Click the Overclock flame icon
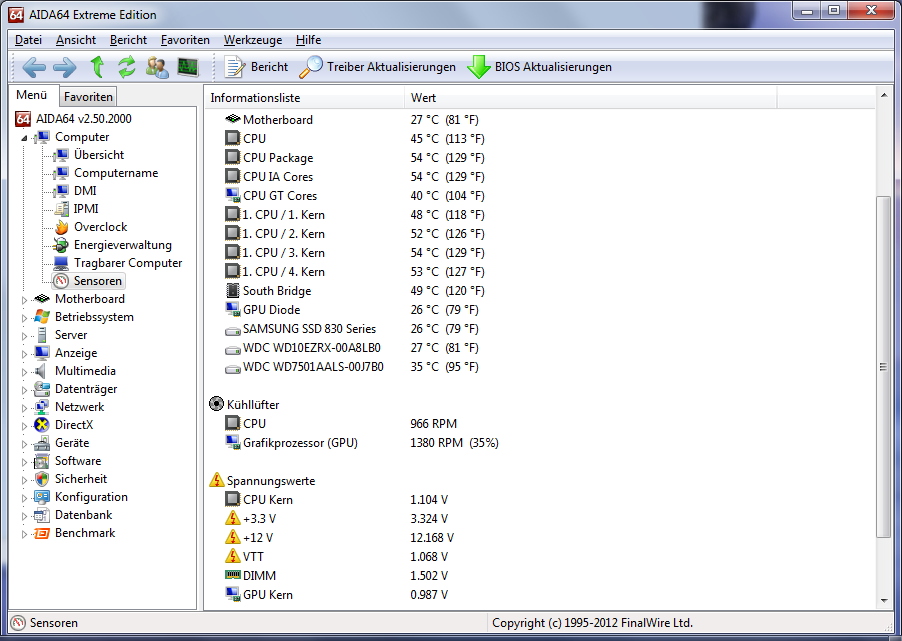902x641 pixels. [x=61, y=227]
